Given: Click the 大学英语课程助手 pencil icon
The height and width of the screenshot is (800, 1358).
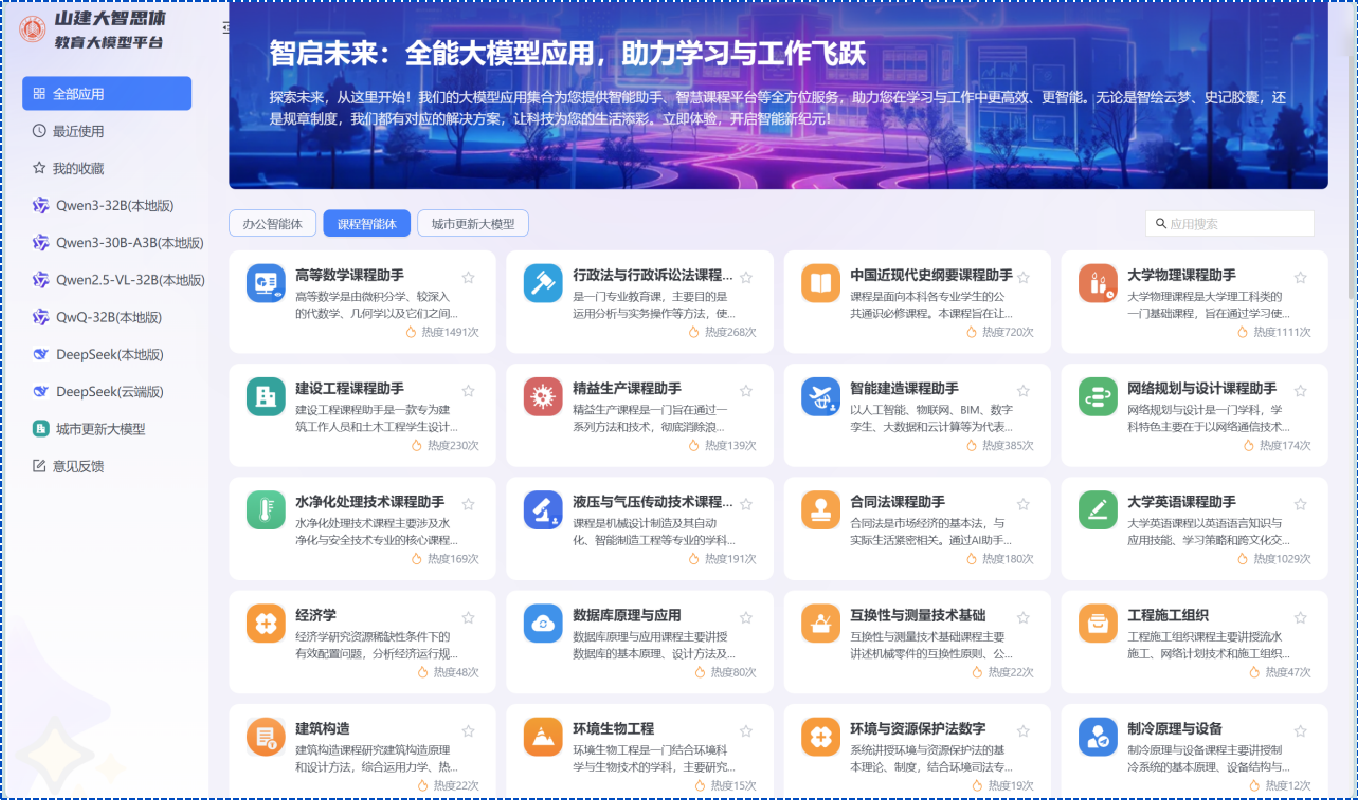Looking at the screenshot, I should [1098, 510].
